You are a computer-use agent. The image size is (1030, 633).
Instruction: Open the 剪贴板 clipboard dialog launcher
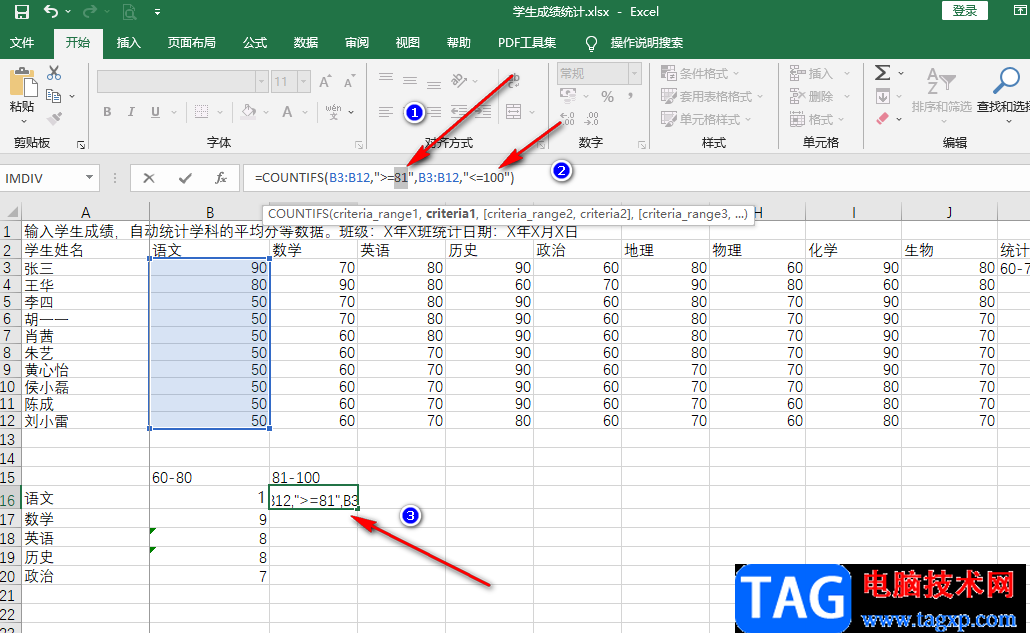point(81,144)
